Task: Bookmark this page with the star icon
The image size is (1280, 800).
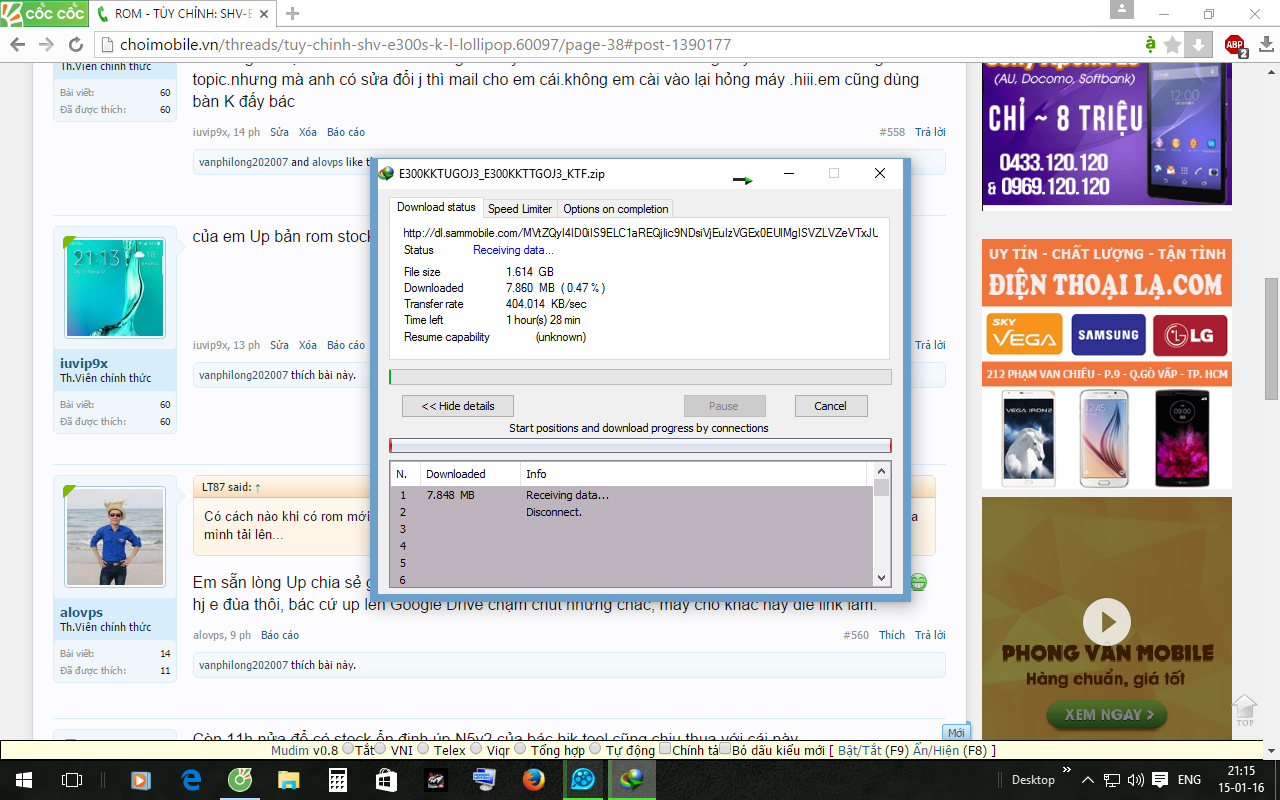Action: [x=1173, y=45]
